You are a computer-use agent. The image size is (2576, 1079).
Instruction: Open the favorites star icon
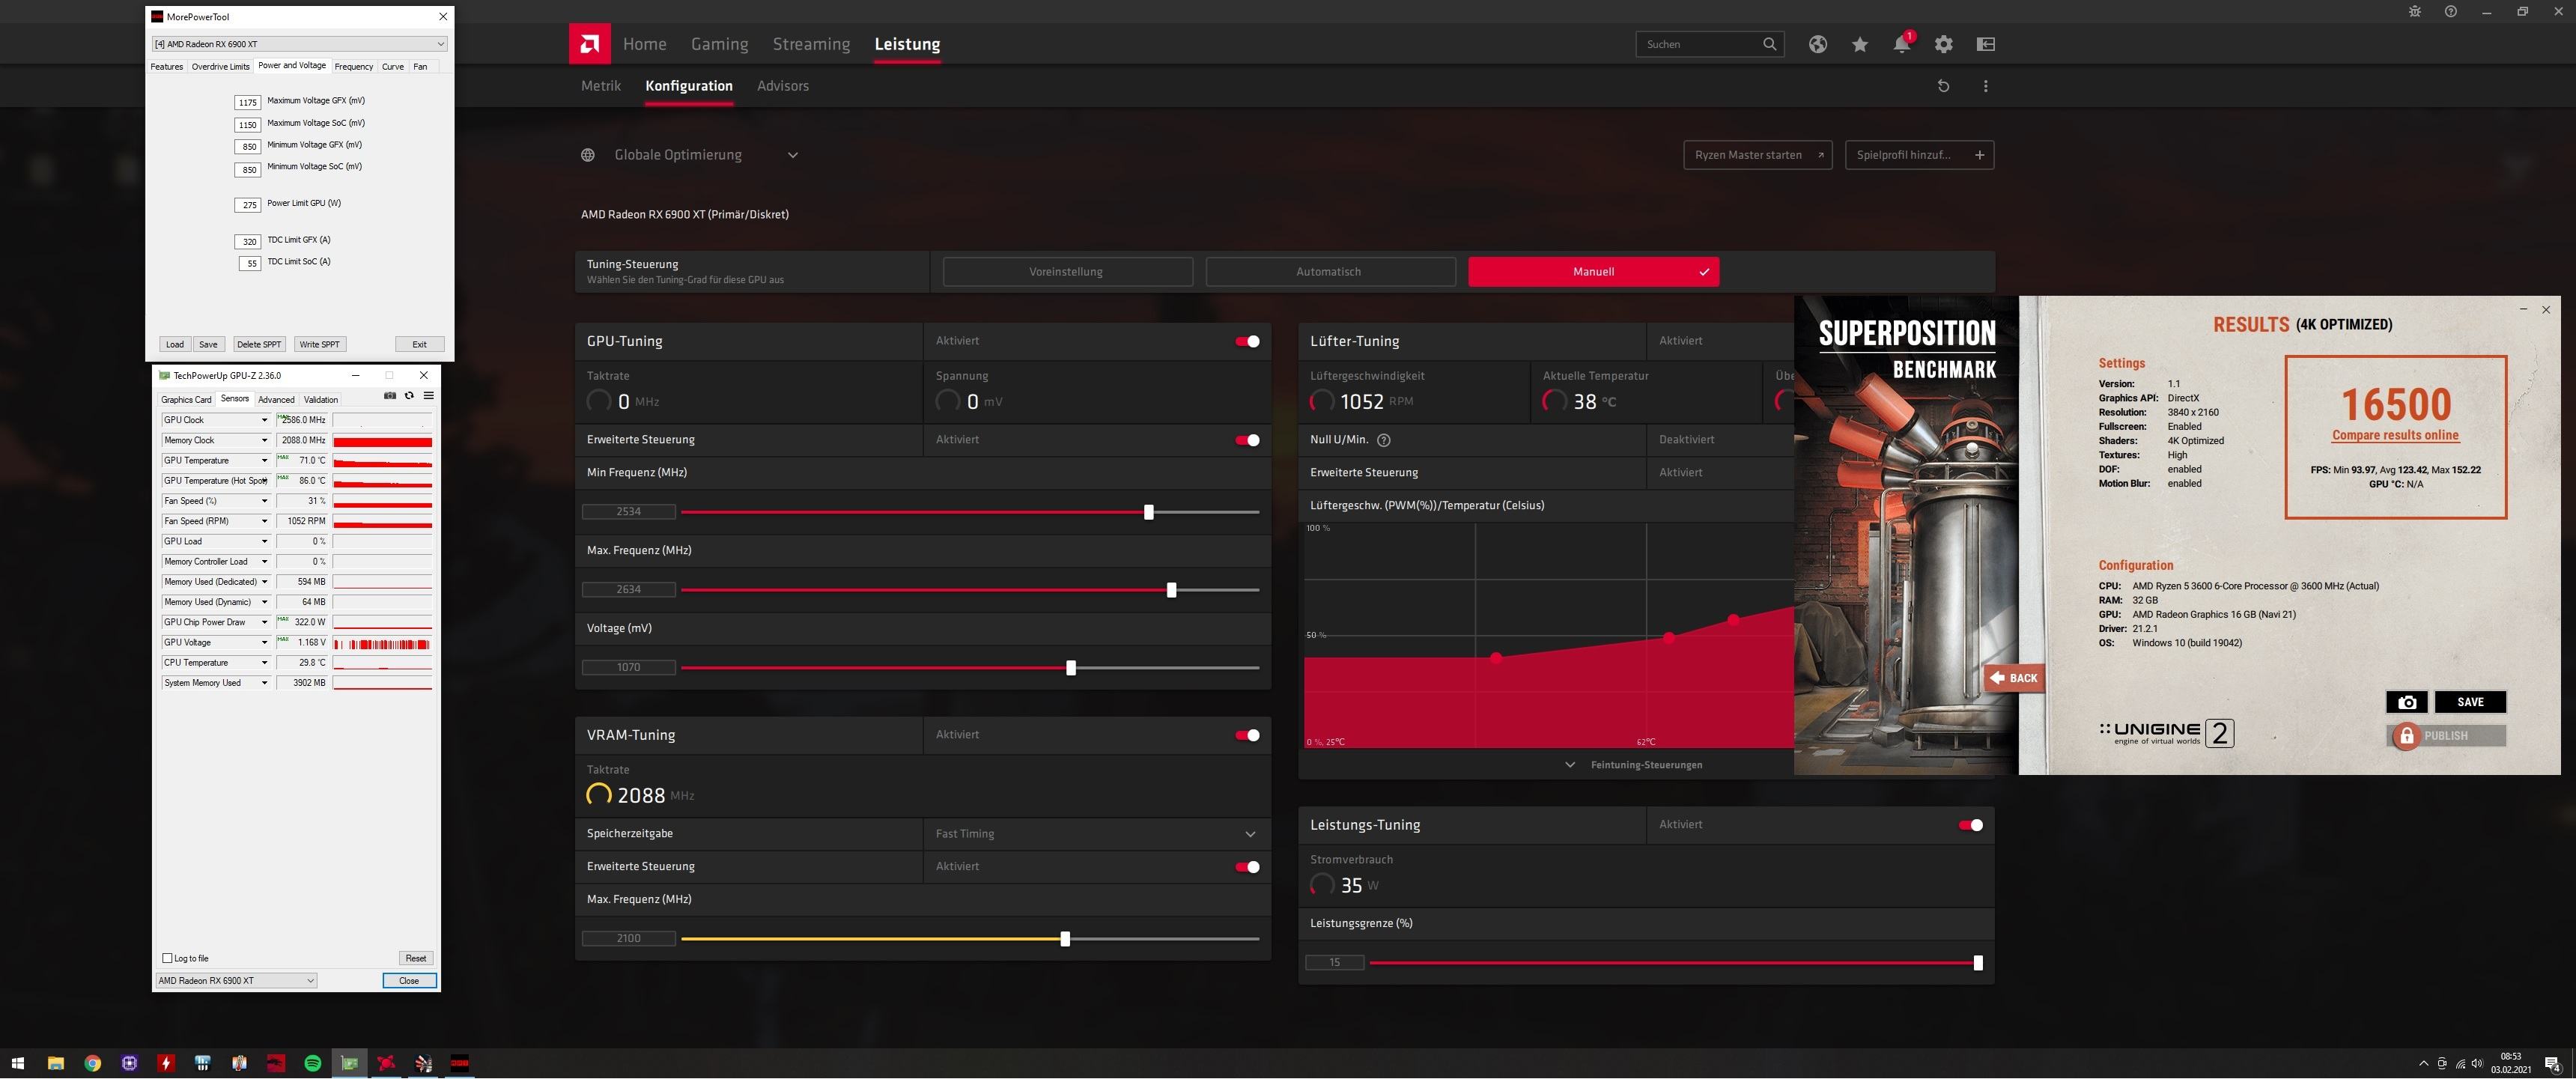[x=1860, y=44]
